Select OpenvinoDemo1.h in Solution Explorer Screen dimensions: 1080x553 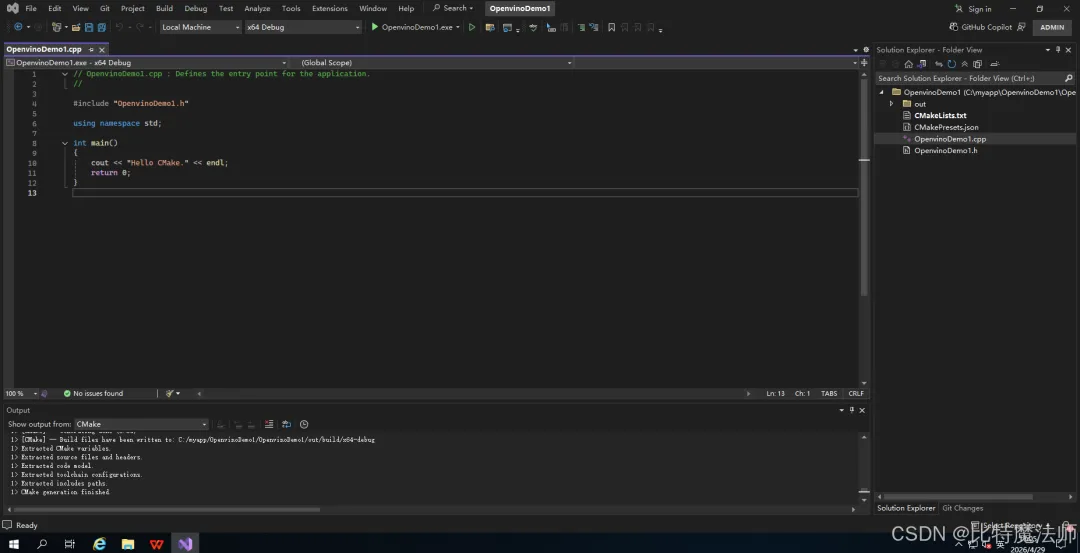coord(945,151)
